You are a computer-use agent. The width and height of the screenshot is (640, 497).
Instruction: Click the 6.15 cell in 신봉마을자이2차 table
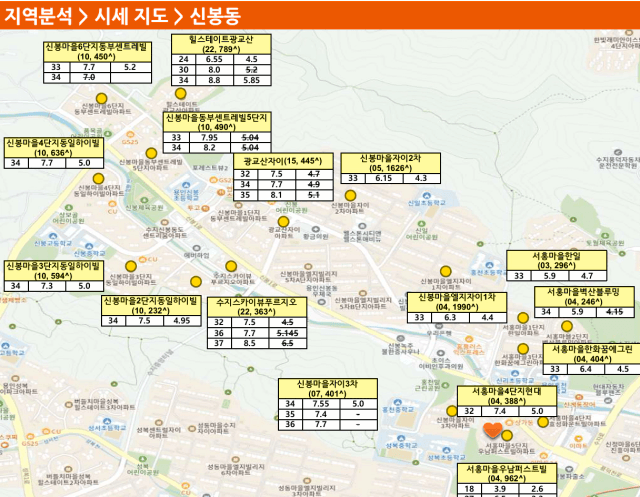(x=384, y=178)
